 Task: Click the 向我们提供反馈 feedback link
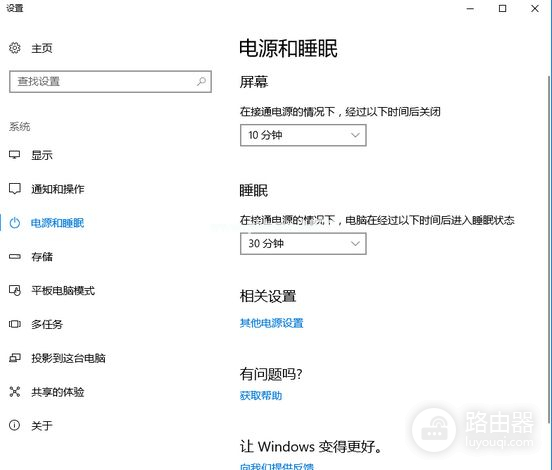pyautogui.click(x=277, y=466)
